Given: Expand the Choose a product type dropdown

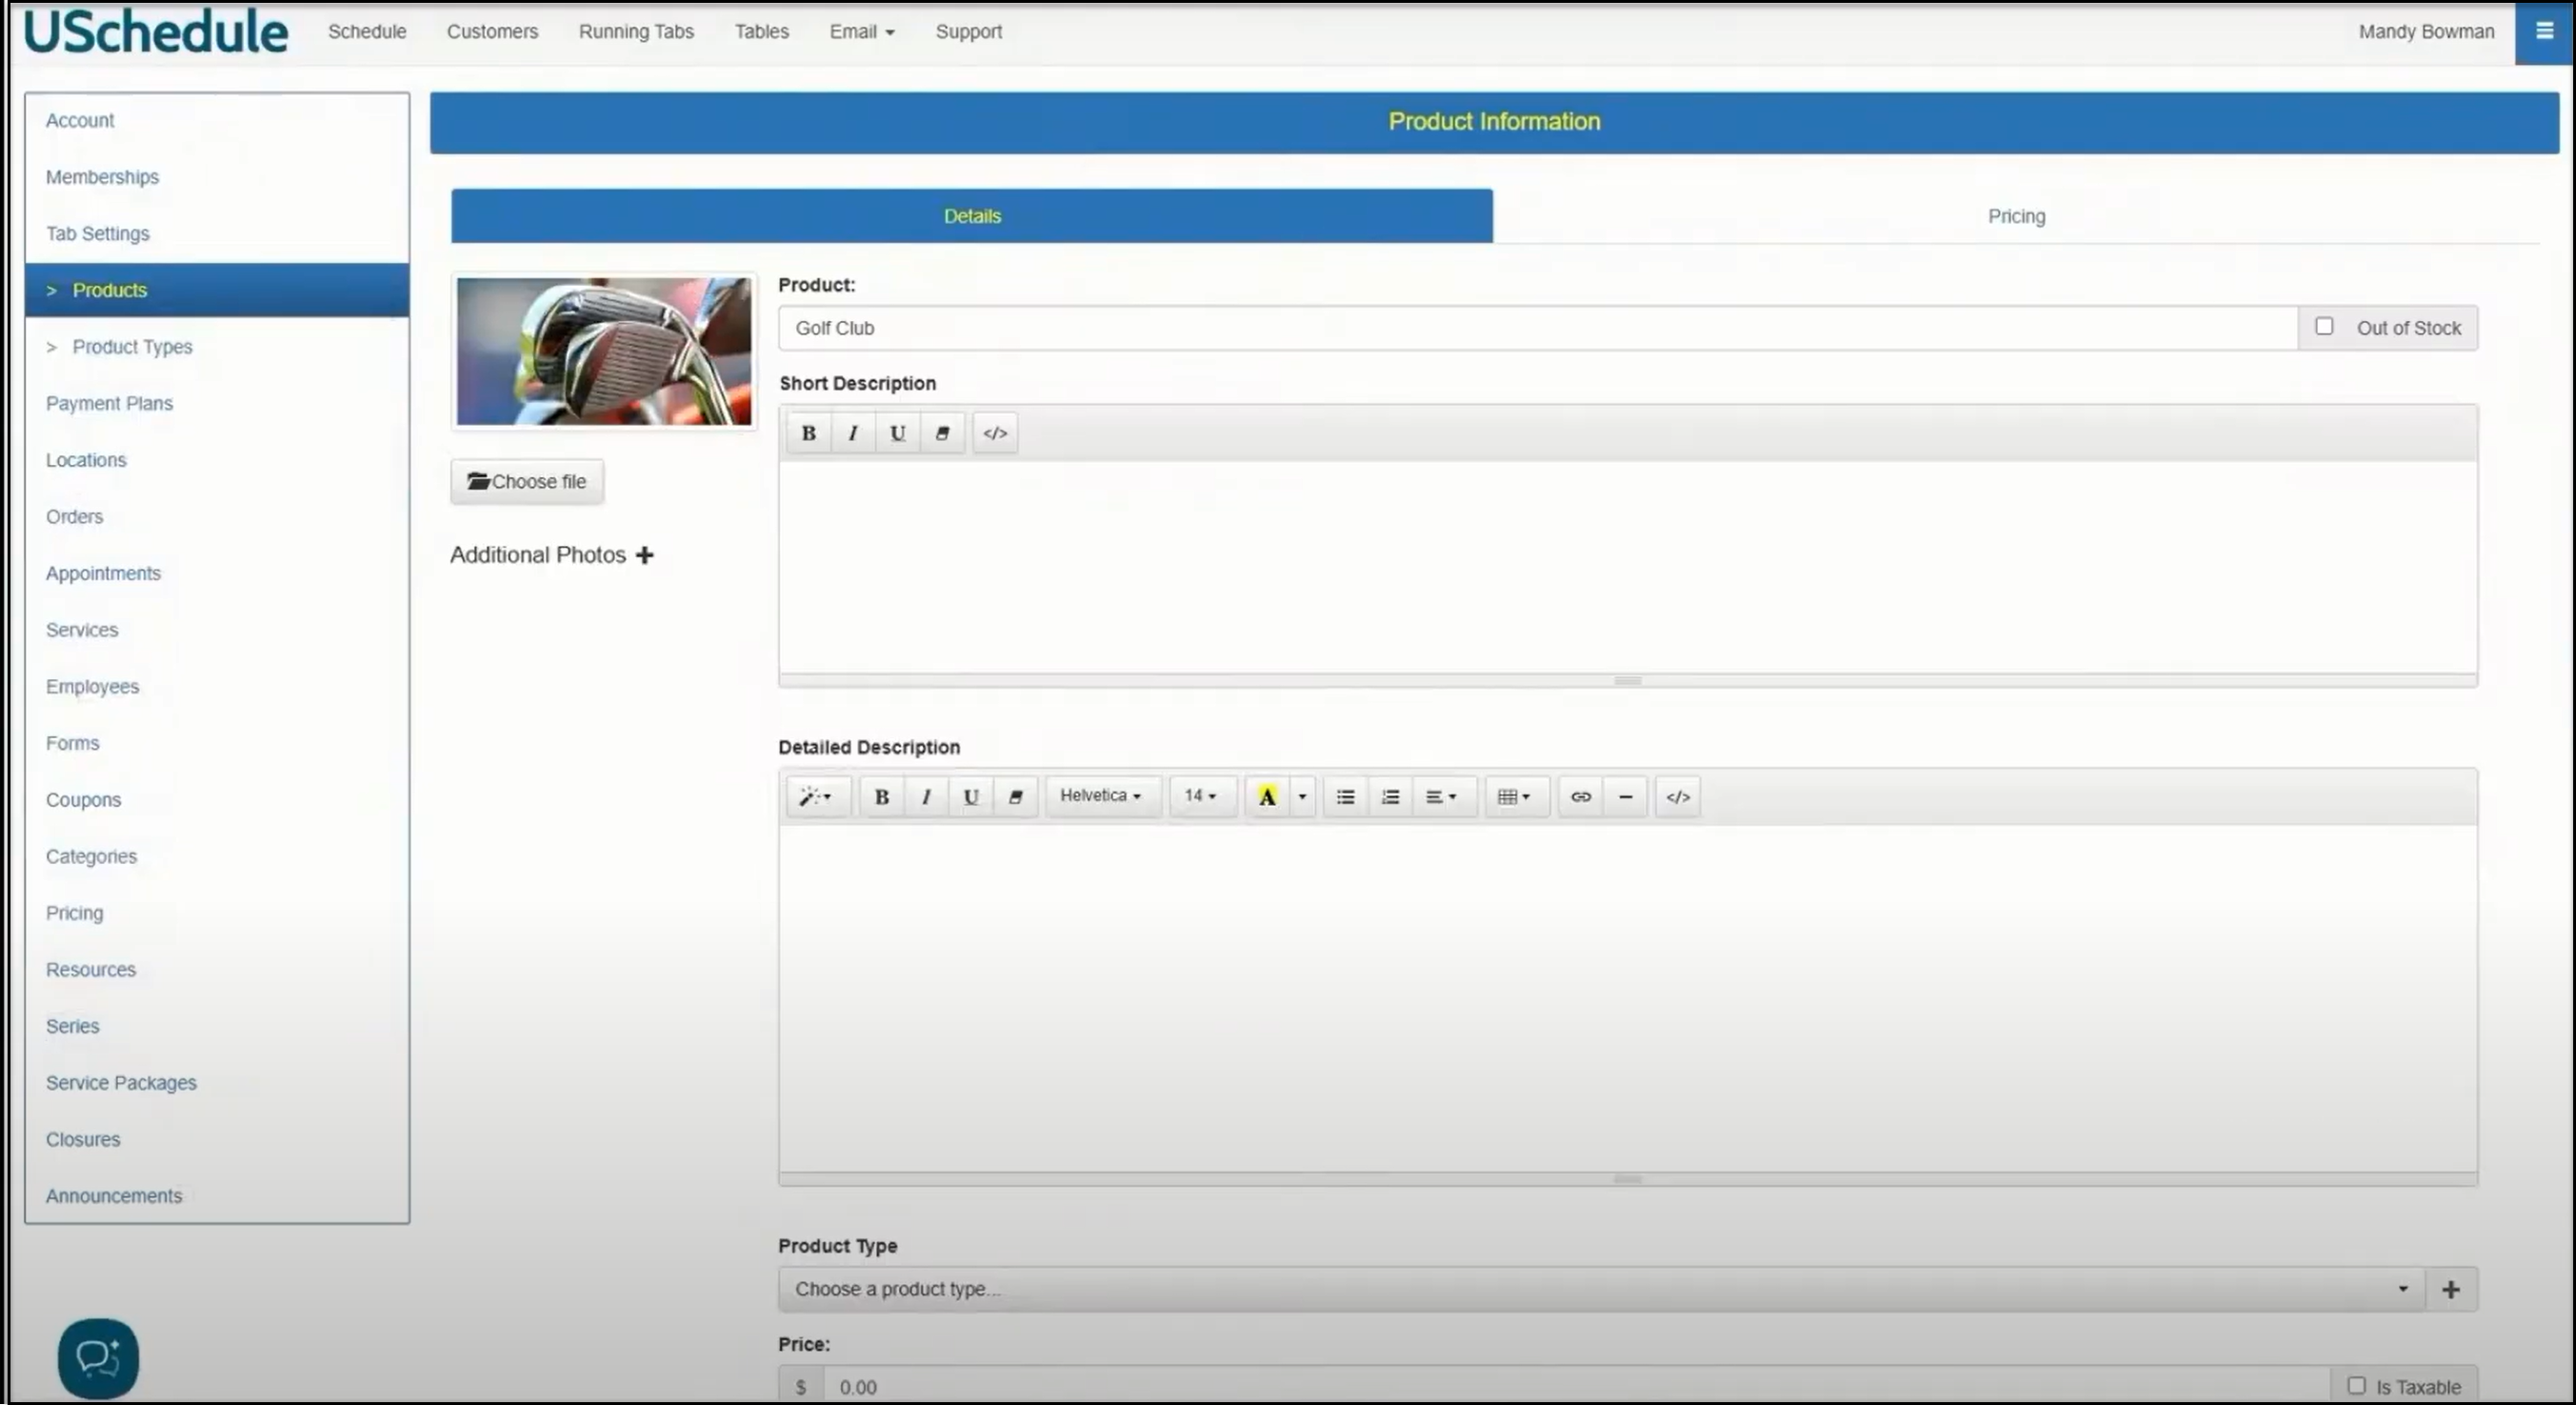Looking at the screenshot, I should (x=1600, y=1289).
